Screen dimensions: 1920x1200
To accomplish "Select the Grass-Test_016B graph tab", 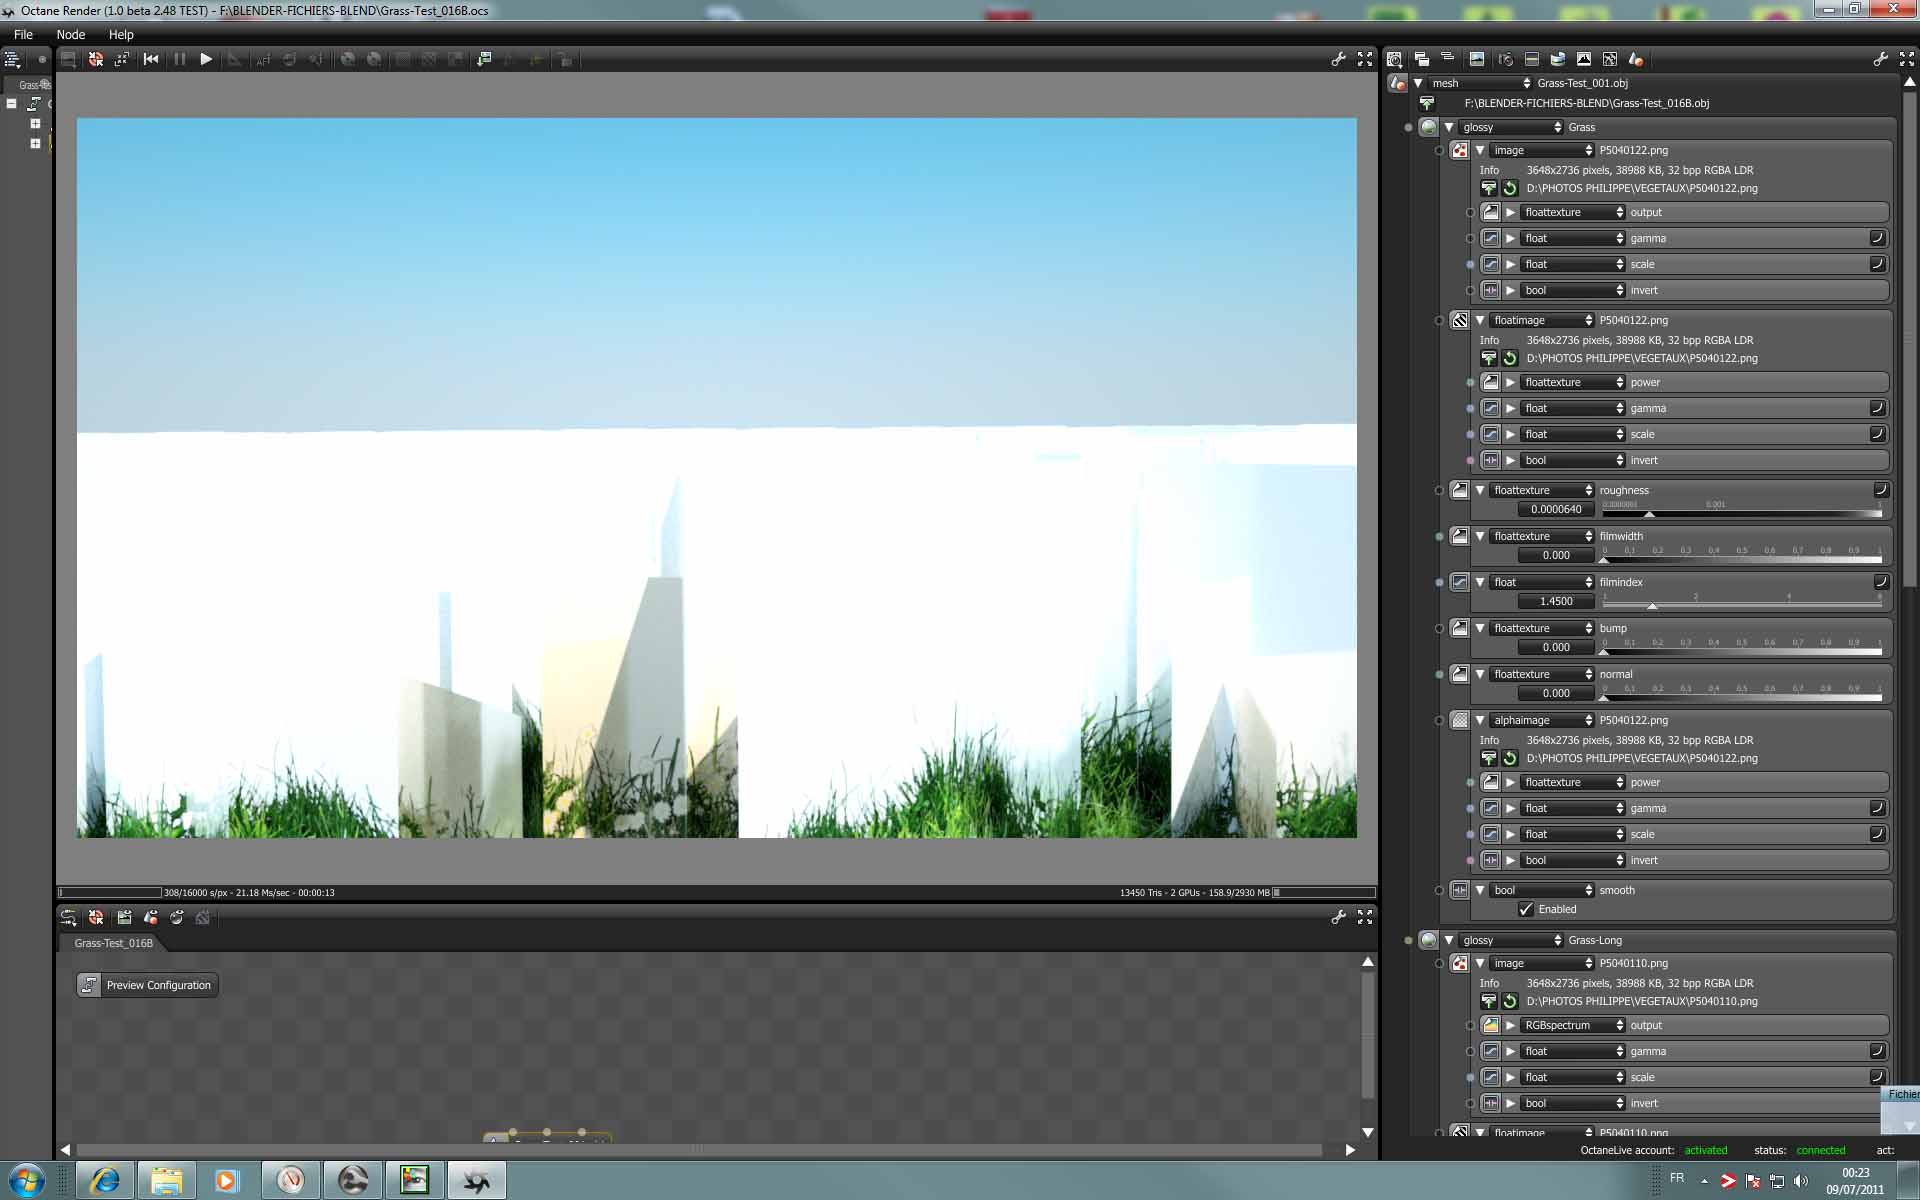I will pos(113,943).
